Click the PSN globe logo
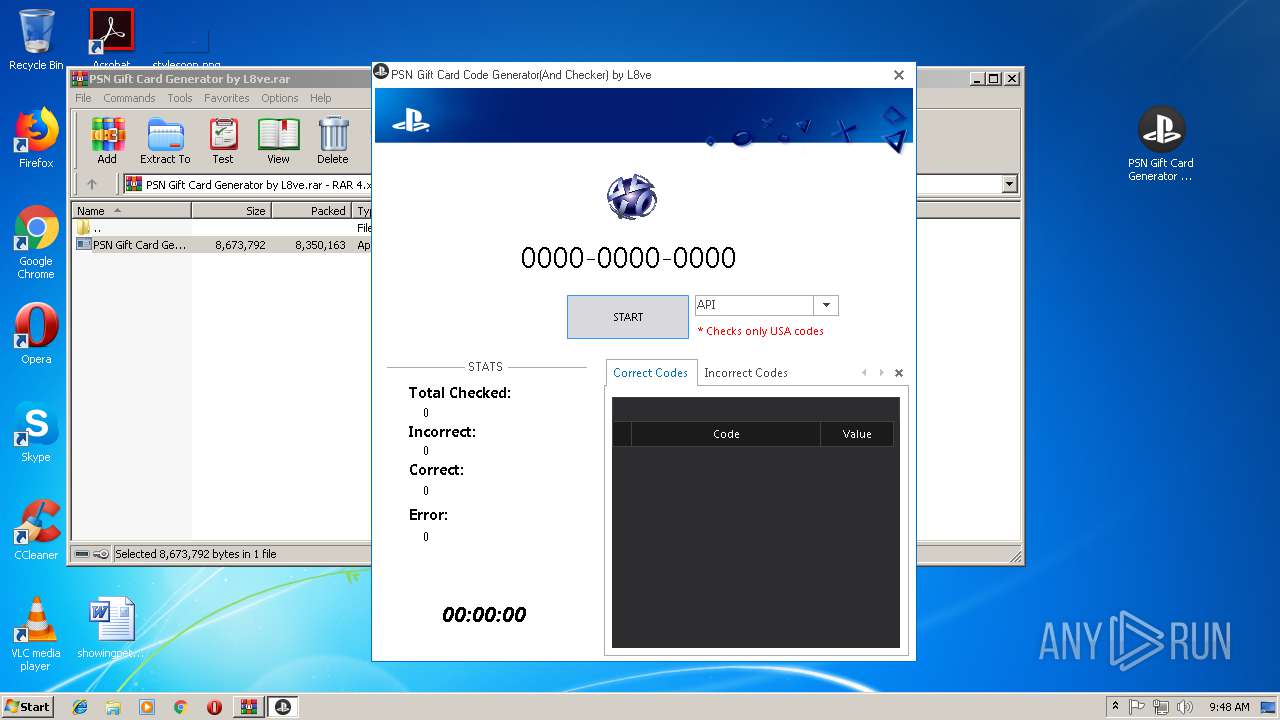Viewport: 1280px width, 720px height. coord(632,197)
